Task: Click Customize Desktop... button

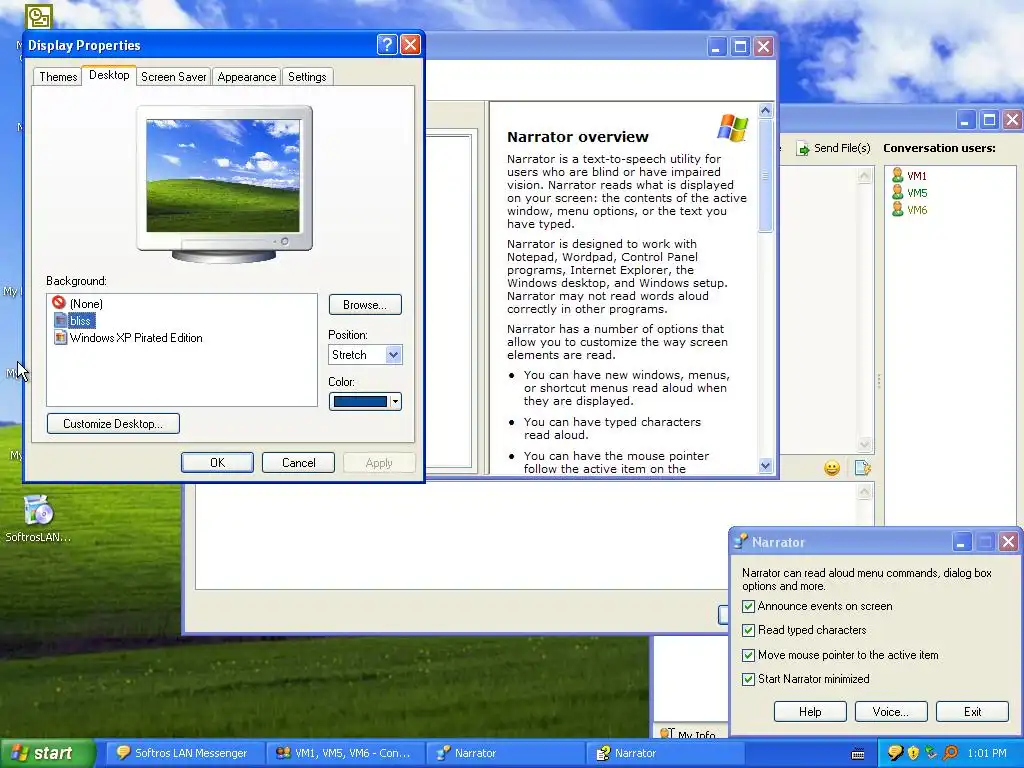Action: point(113,423)
